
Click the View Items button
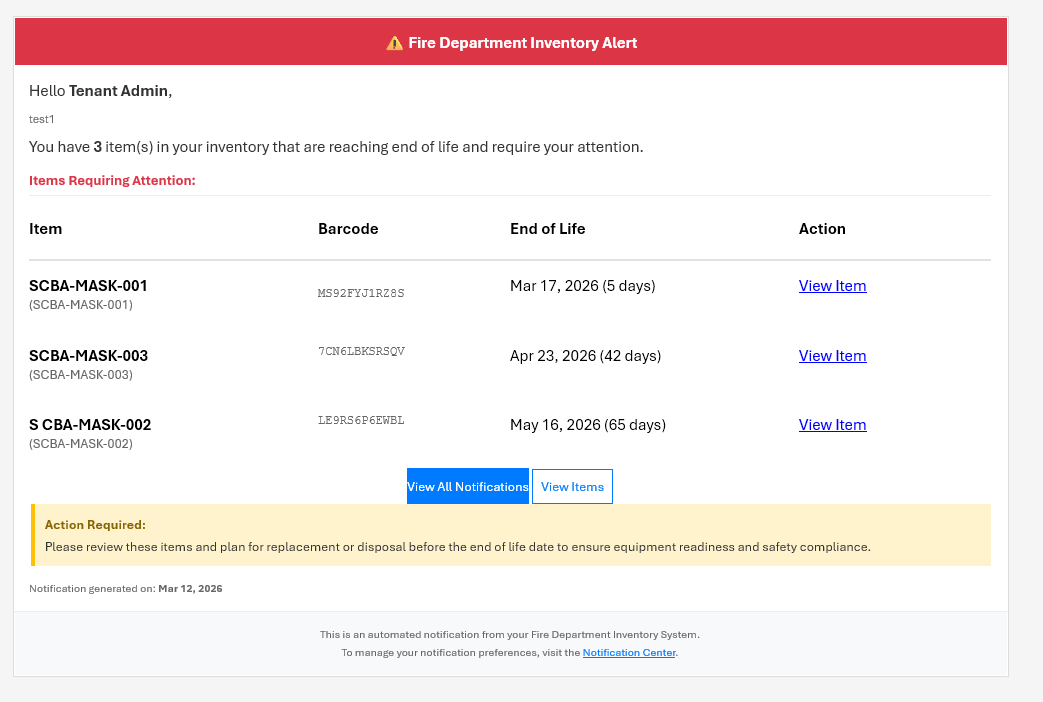[572, 486]
